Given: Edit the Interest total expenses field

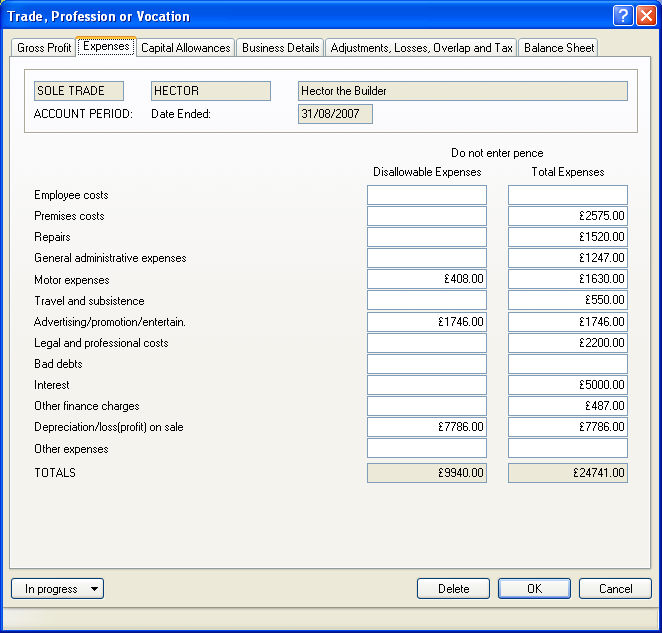Looking at the screenshot, I should pos(567,385).
